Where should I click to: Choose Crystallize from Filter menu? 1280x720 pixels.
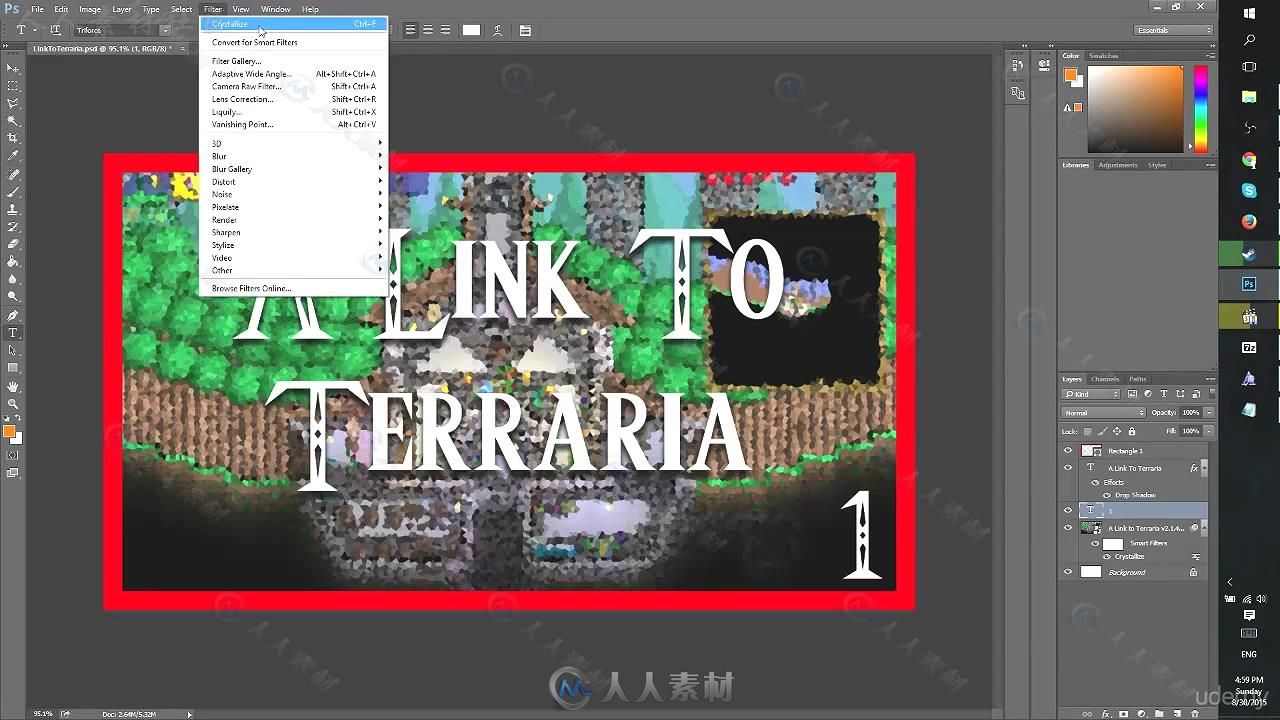click(295, 23)
